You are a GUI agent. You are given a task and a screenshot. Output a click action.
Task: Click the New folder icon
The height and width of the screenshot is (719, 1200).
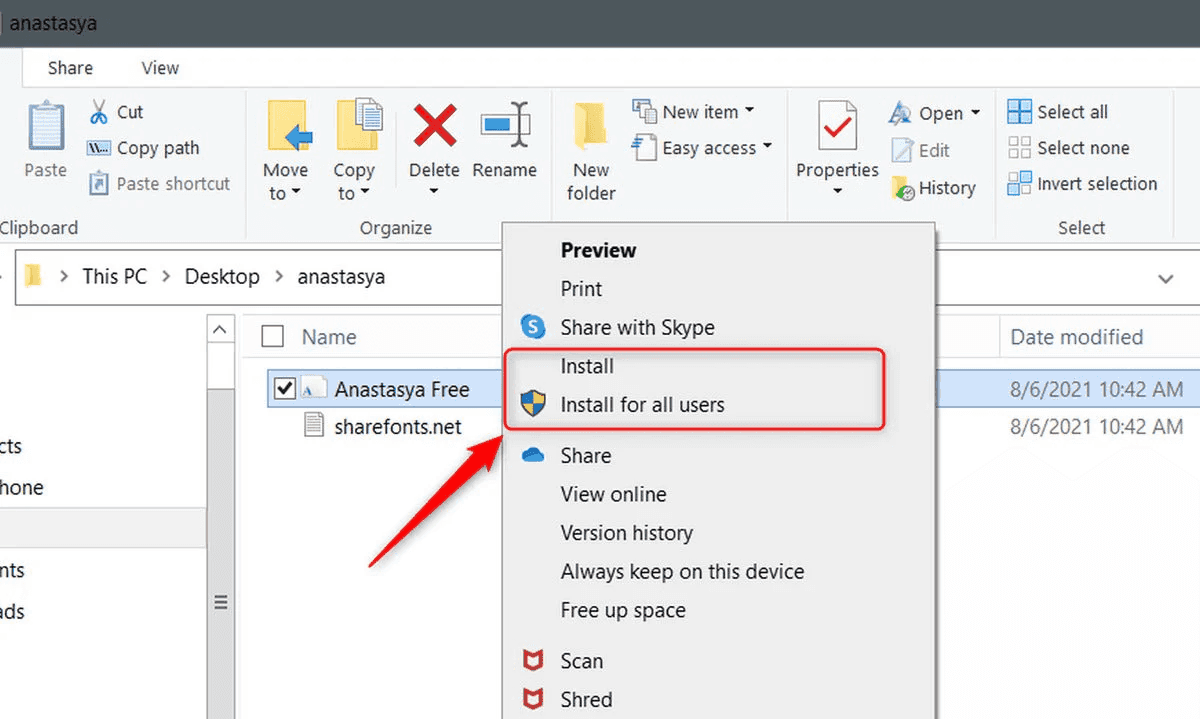click(591, 126)
